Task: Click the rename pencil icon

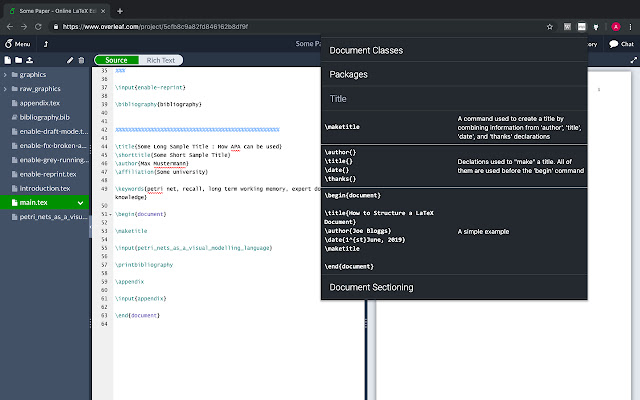Action: coord(69,60)
